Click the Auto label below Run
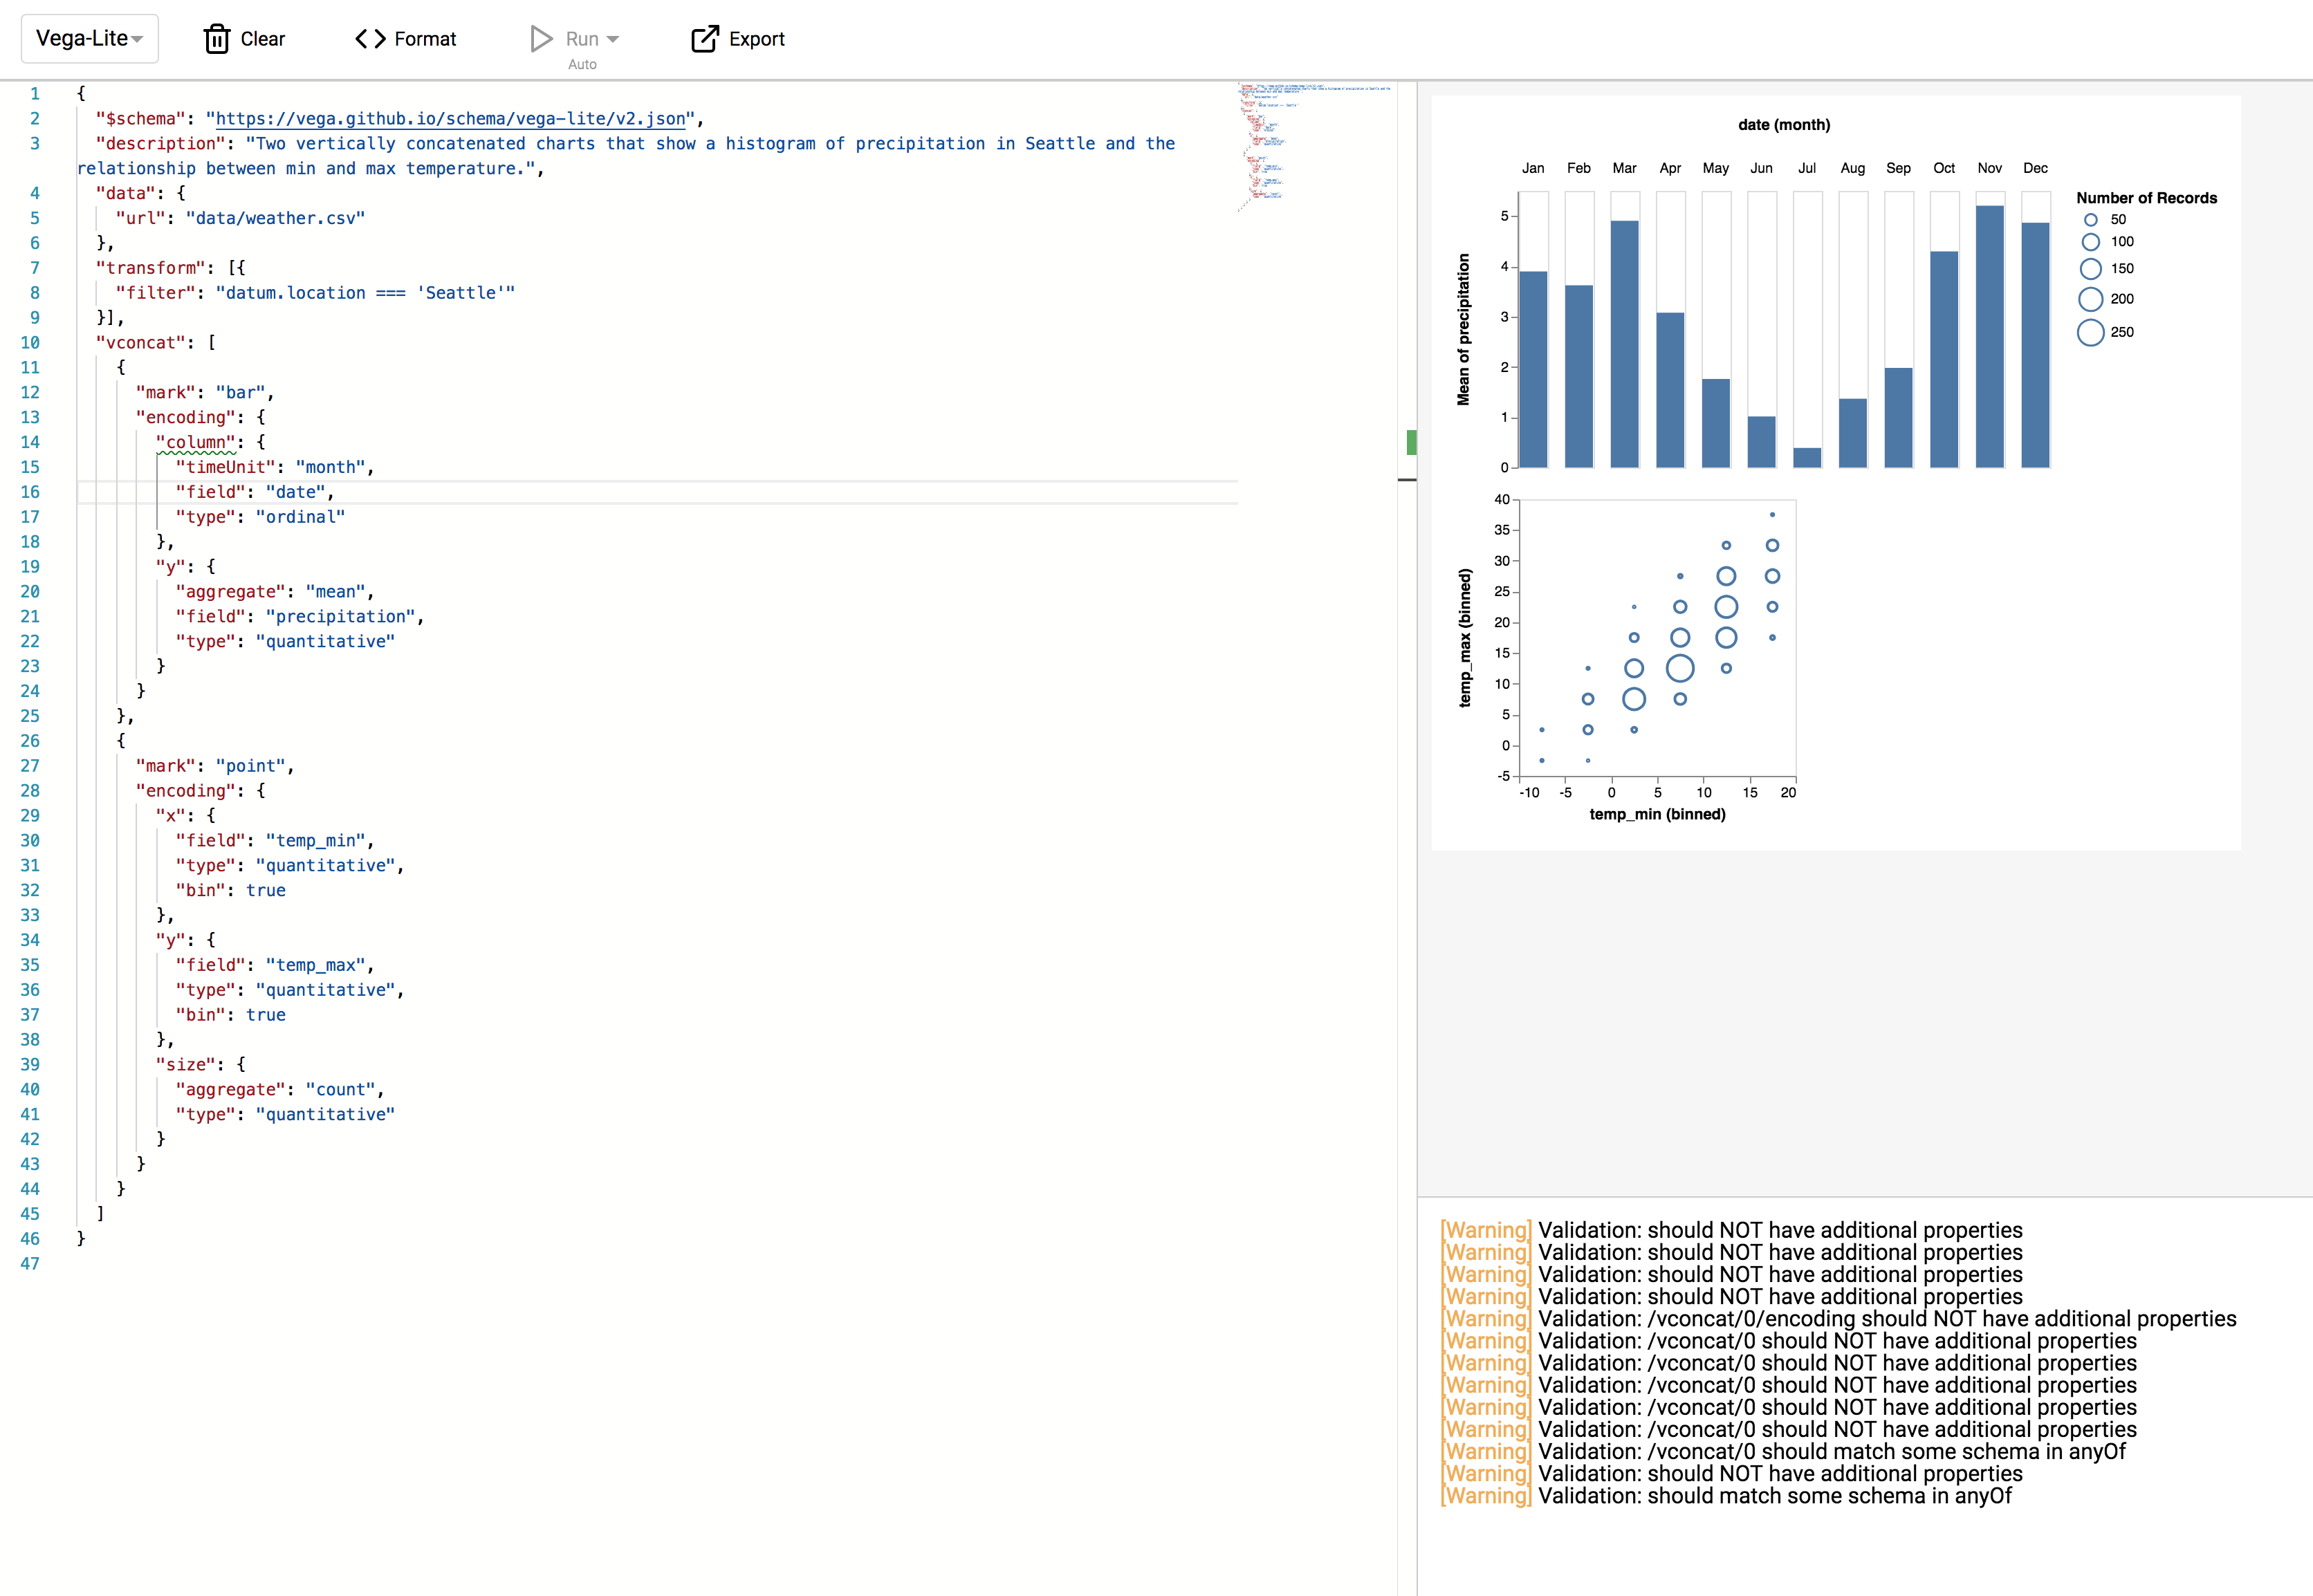The width and height of the screenshot is (2313, 1596). (582, 63)
